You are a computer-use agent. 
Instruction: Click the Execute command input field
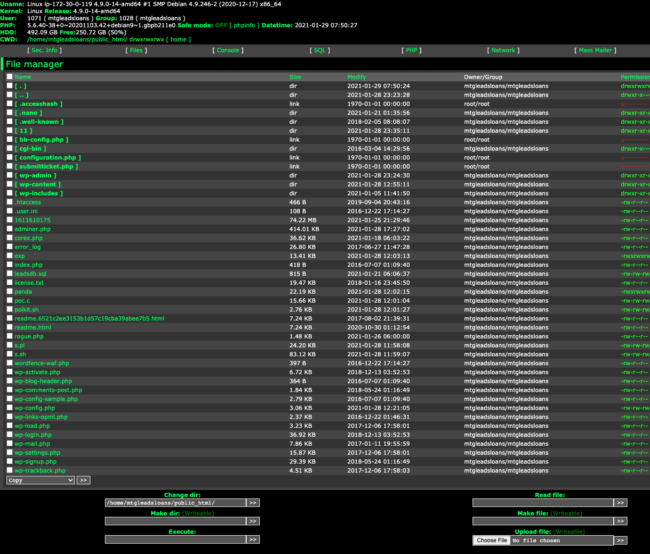[175, 539]
